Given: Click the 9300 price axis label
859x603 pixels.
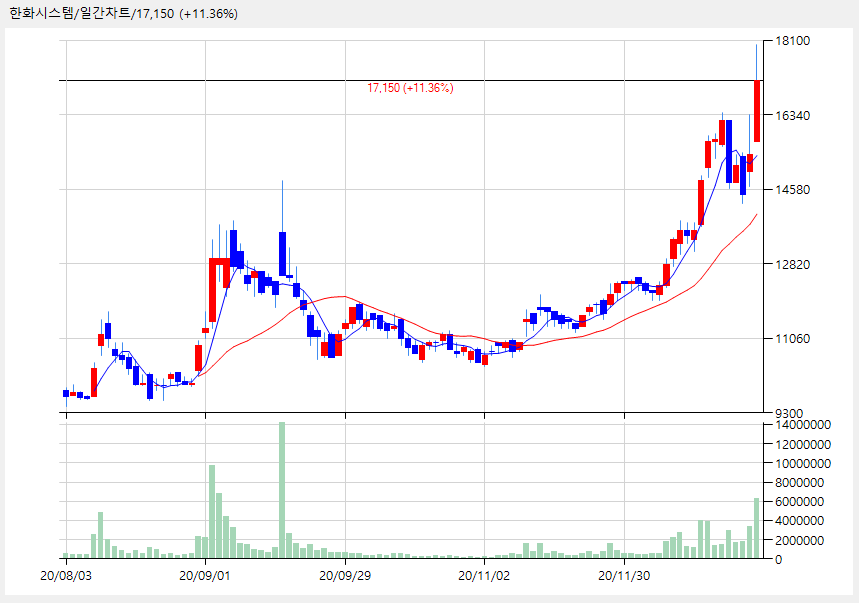Looking at the screenshot, I should pyautogui.click(x=789, y=414).
